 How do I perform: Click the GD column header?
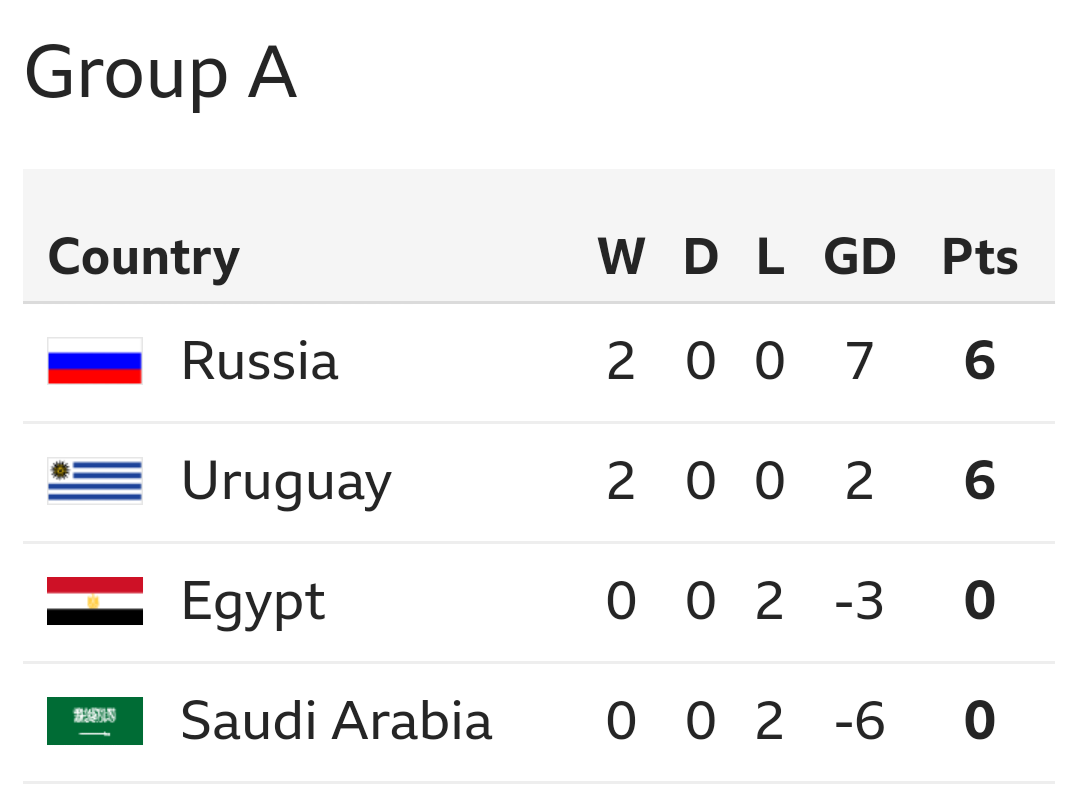[859, 257]
